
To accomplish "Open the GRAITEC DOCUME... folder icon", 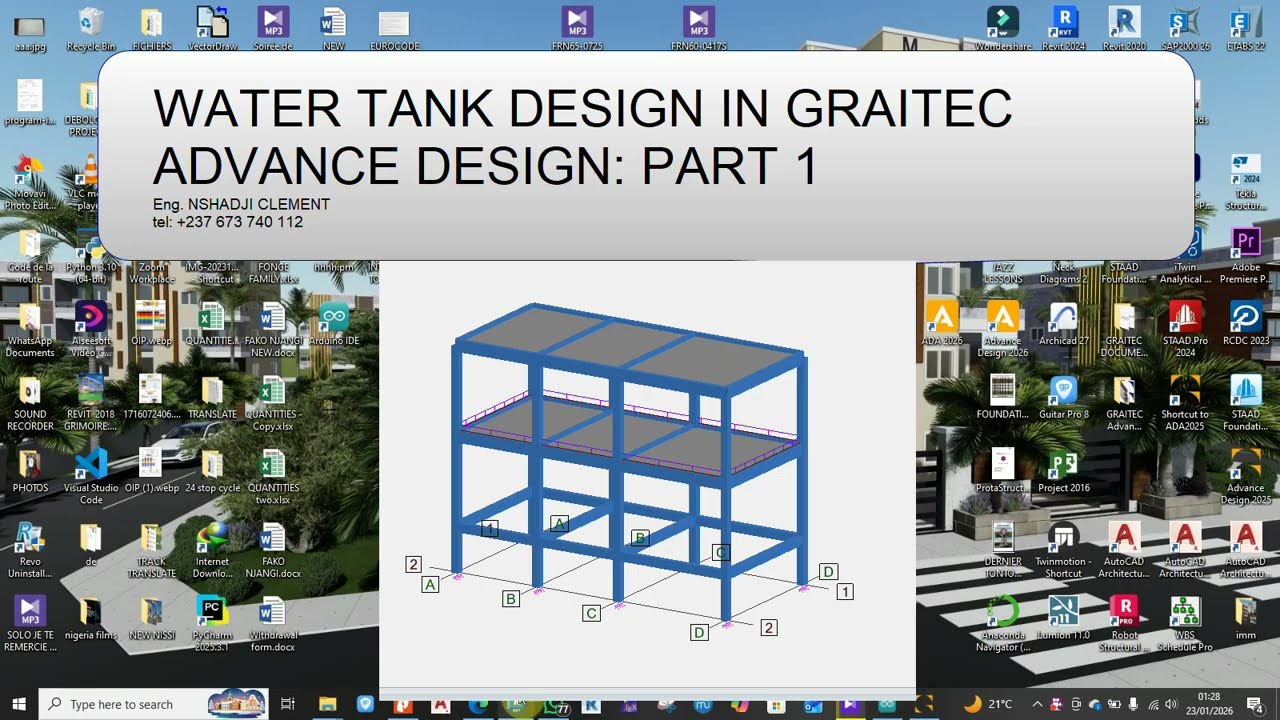I will click(1124, 329).
